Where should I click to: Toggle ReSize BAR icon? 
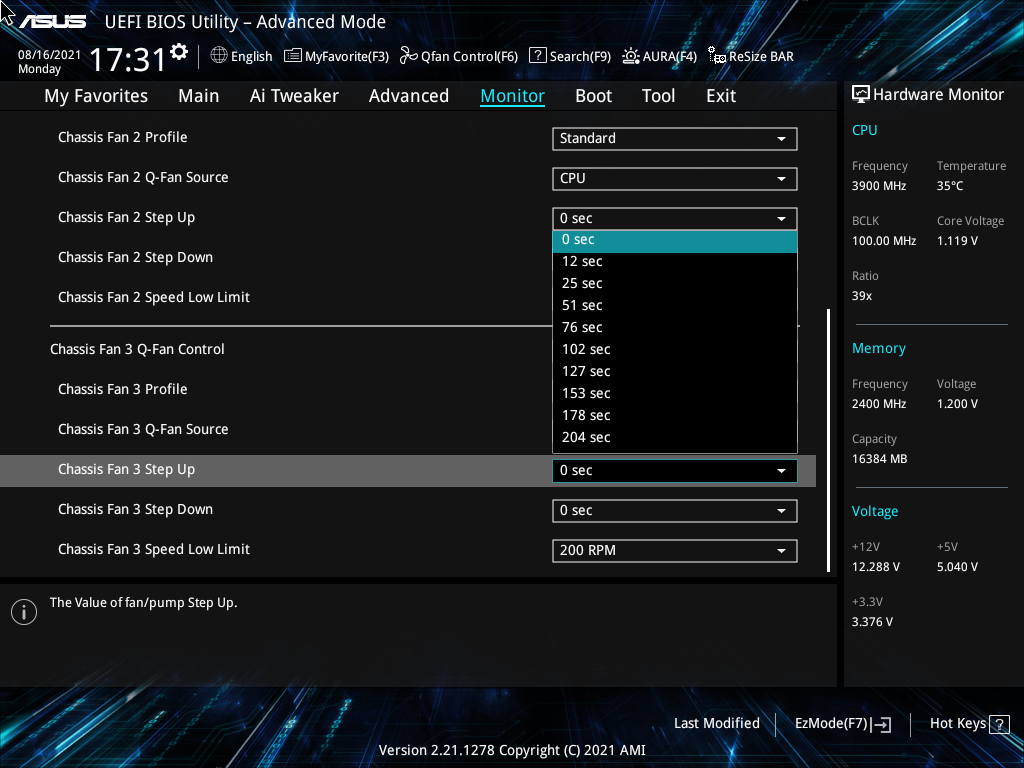[717, 56]
